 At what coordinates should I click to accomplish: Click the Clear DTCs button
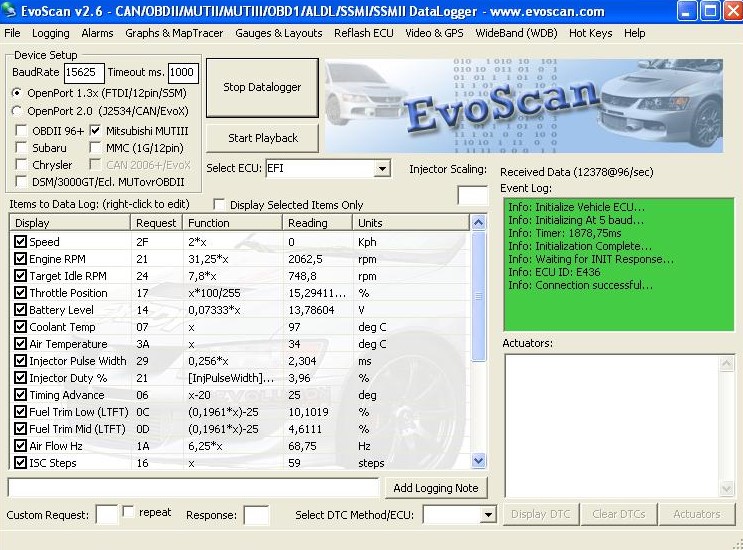click(618, 514)
